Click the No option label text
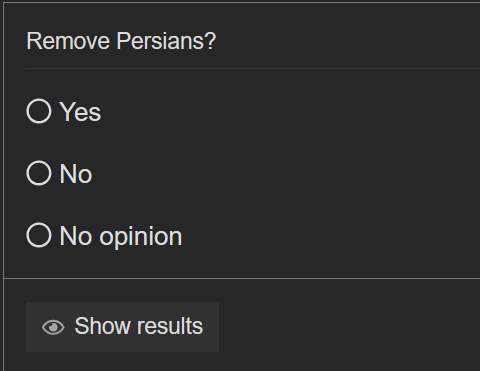This screenshot has height=371, width=480. (76, 174)
